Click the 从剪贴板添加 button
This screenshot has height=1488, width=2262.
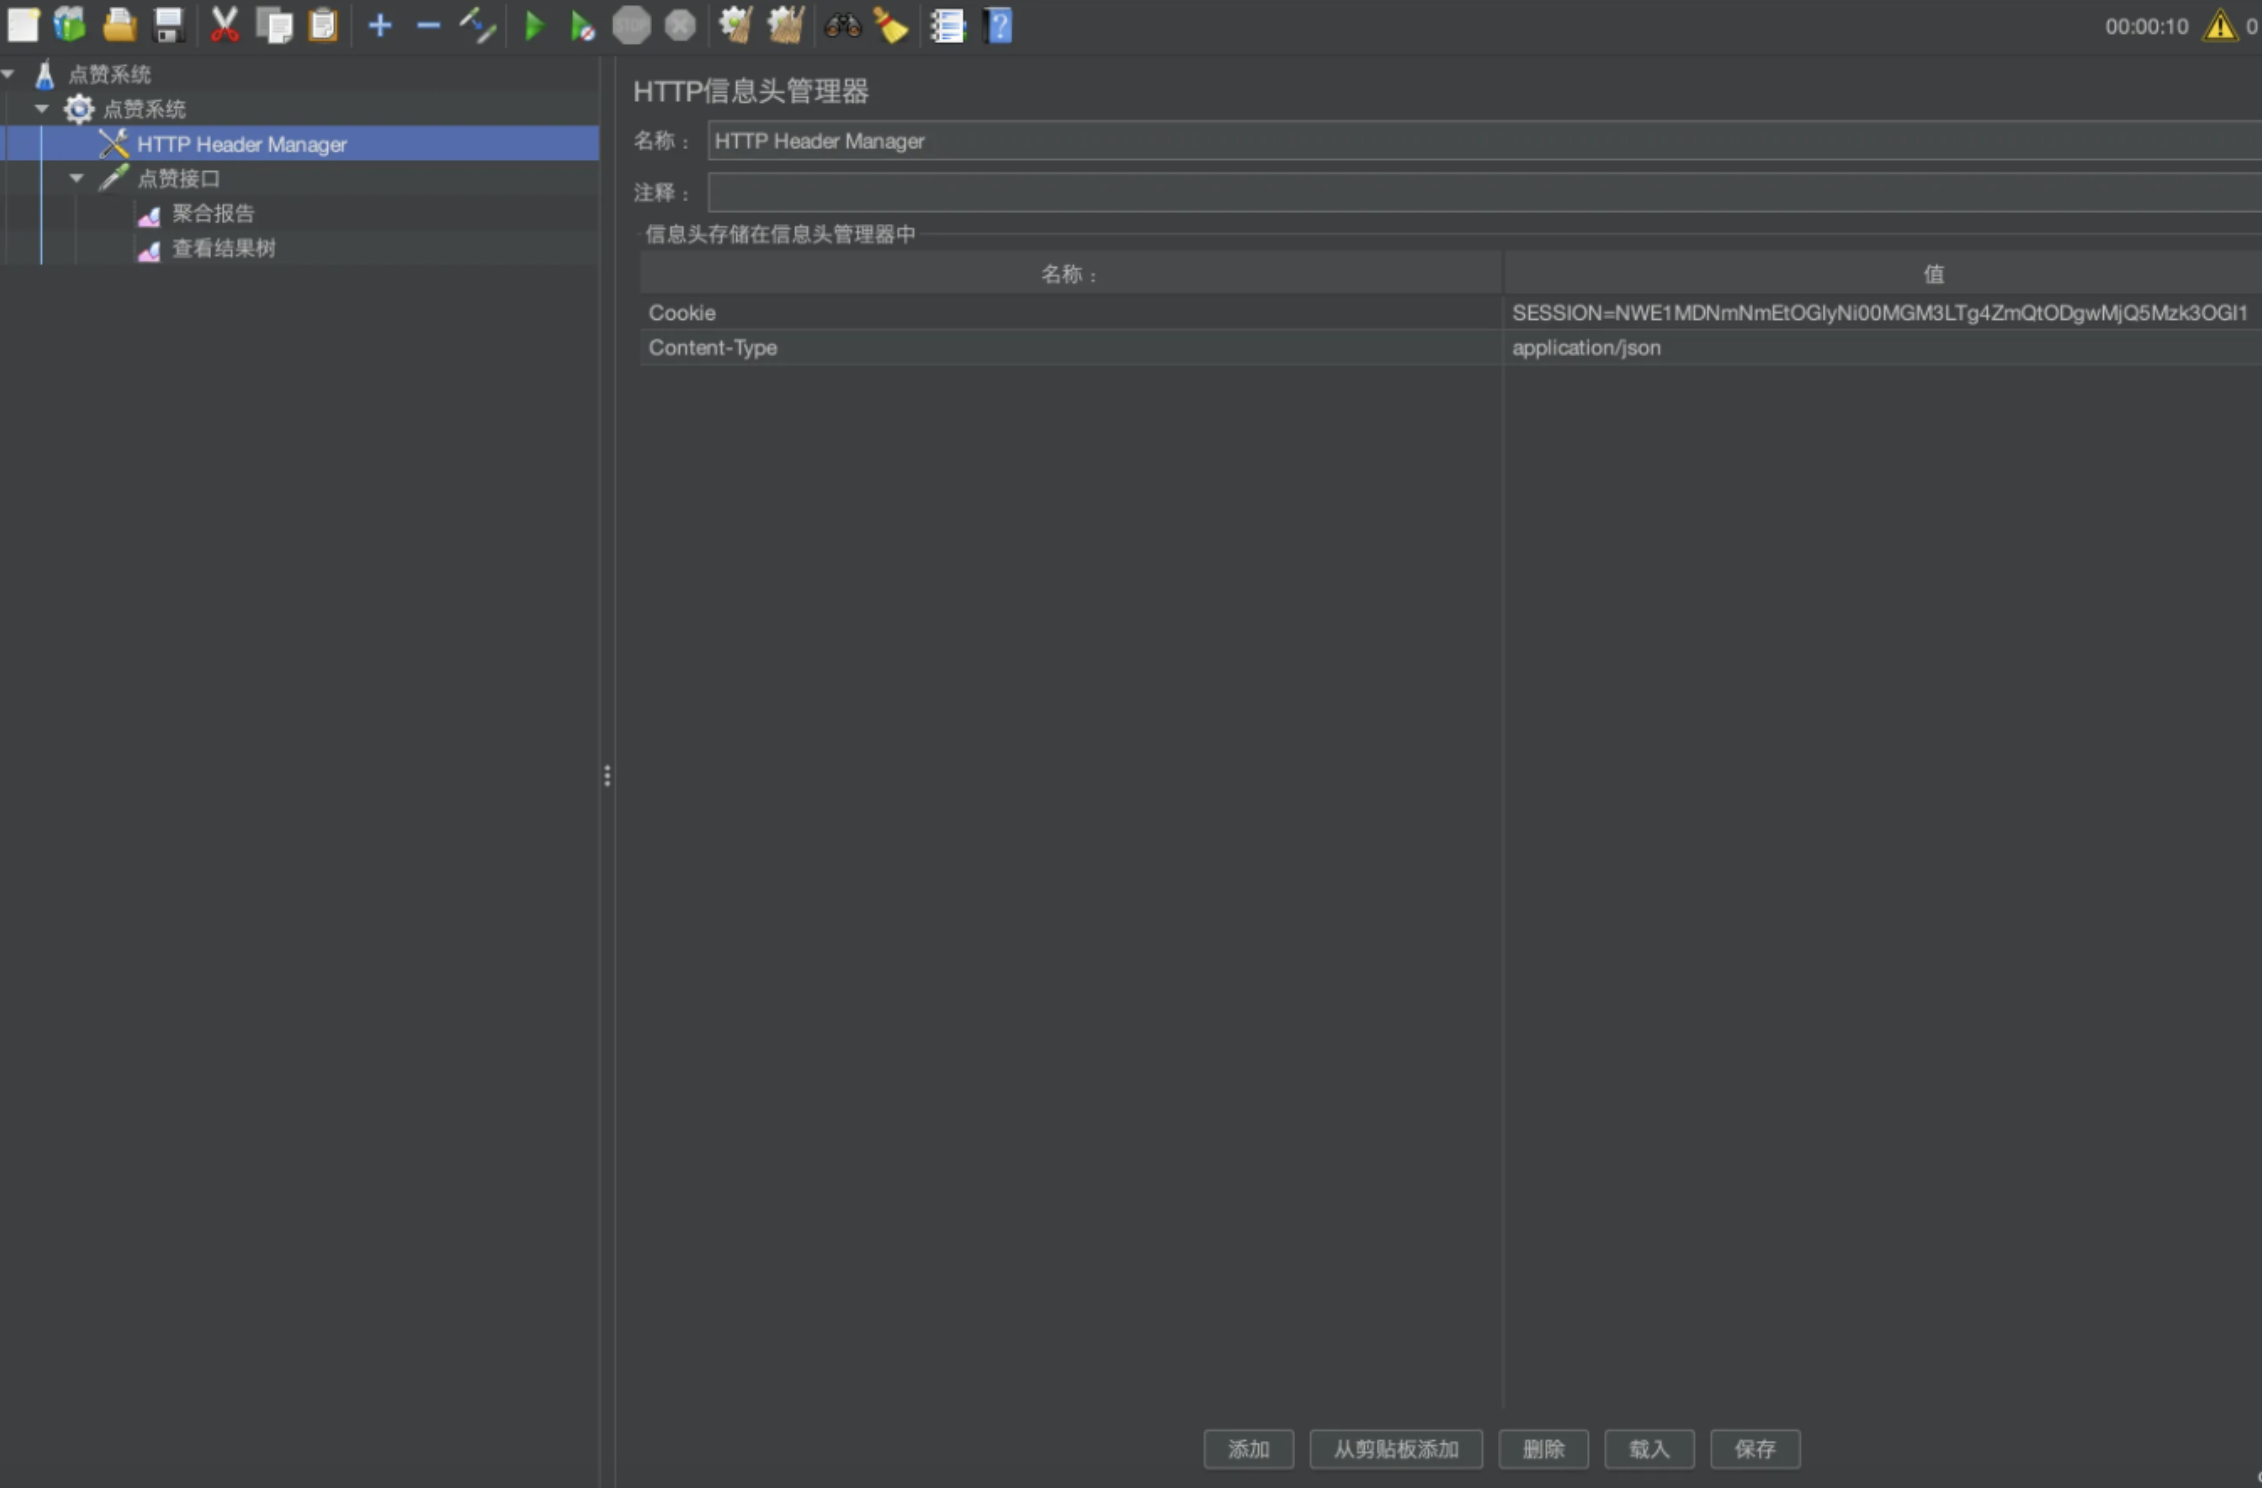click(1395, 1448)
